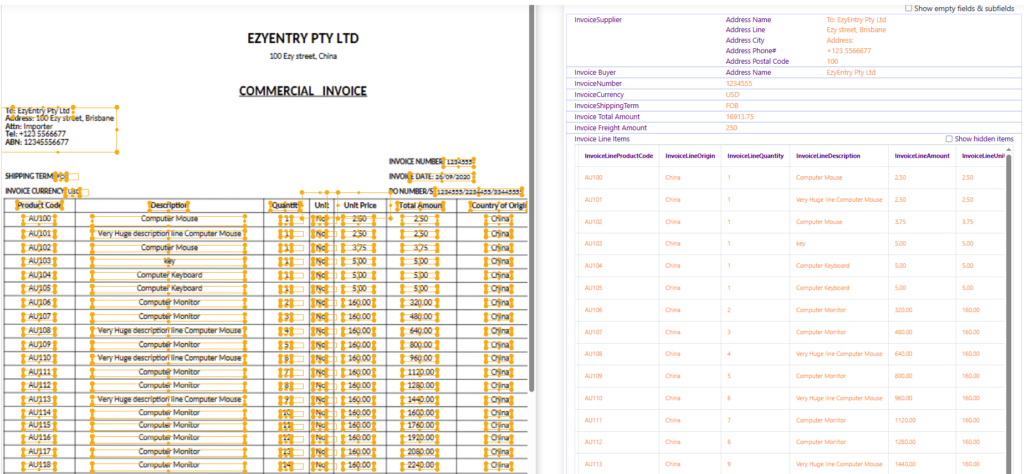This screenshot has height=474, width=1024.
Task: Click INVOICE DATE value in document
Action: click(x=453, y=176)
